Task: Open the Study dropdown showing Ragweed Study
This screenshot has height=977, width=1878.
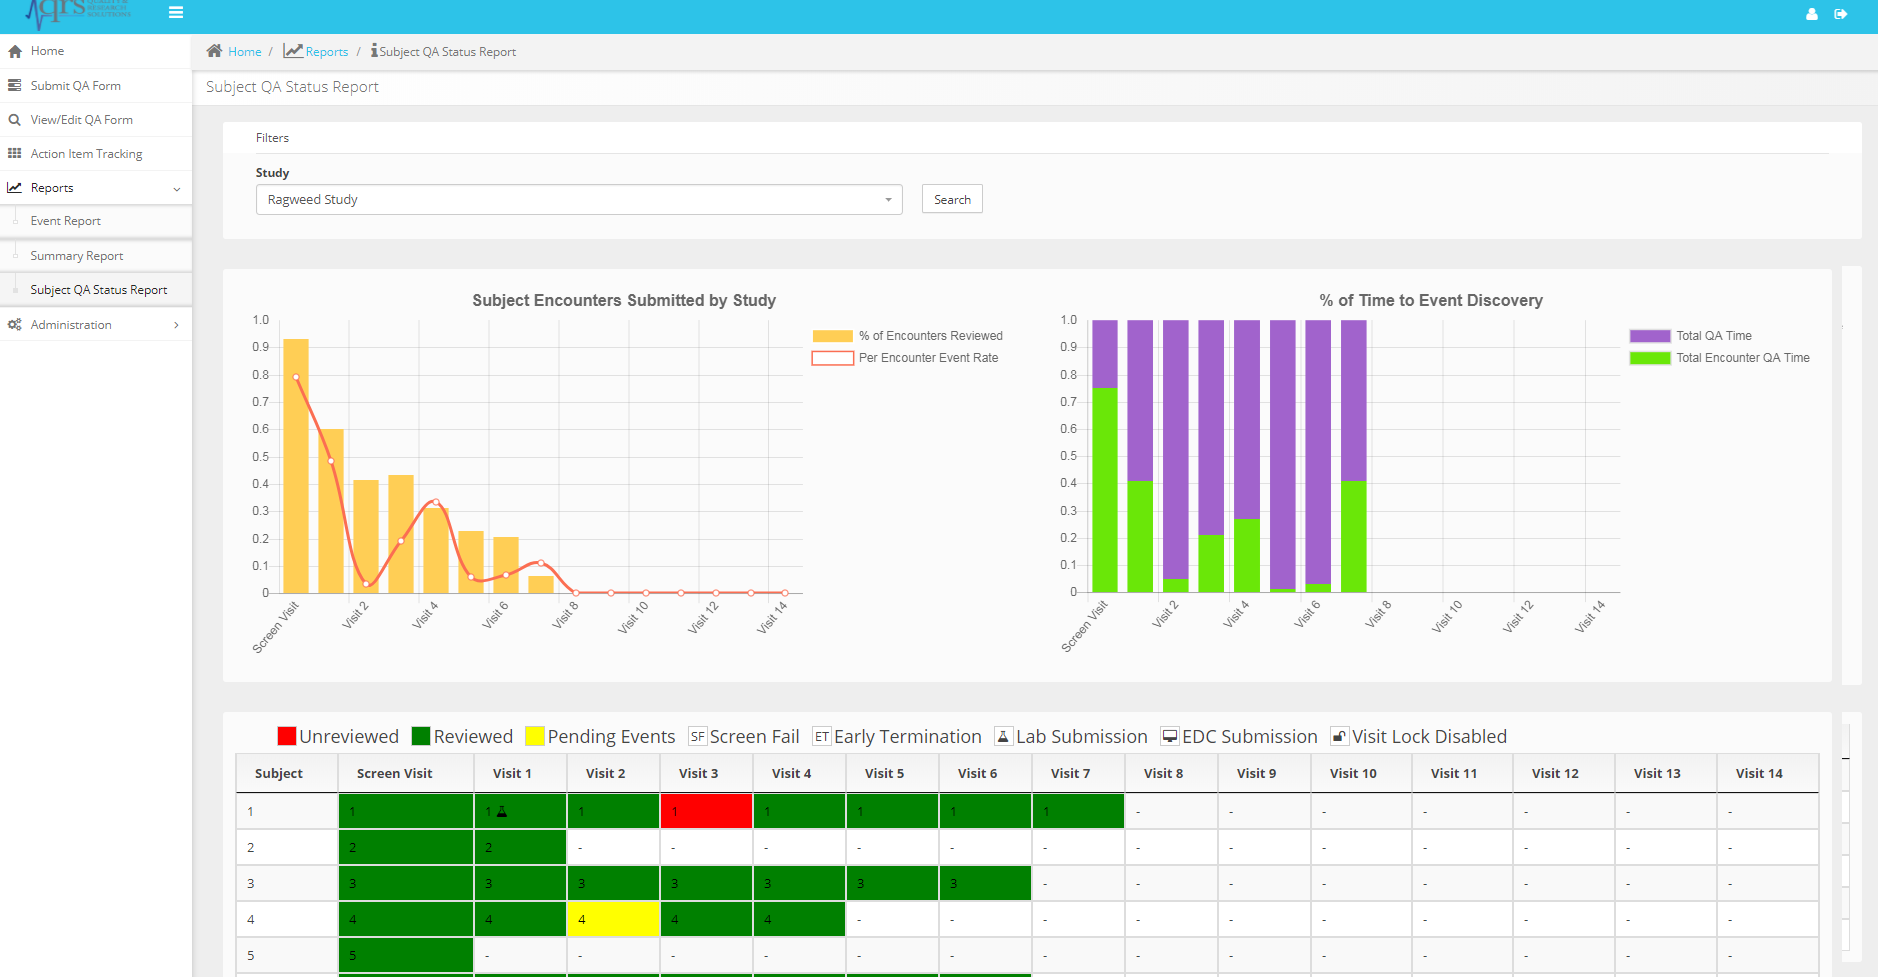Action: [579, 200]
